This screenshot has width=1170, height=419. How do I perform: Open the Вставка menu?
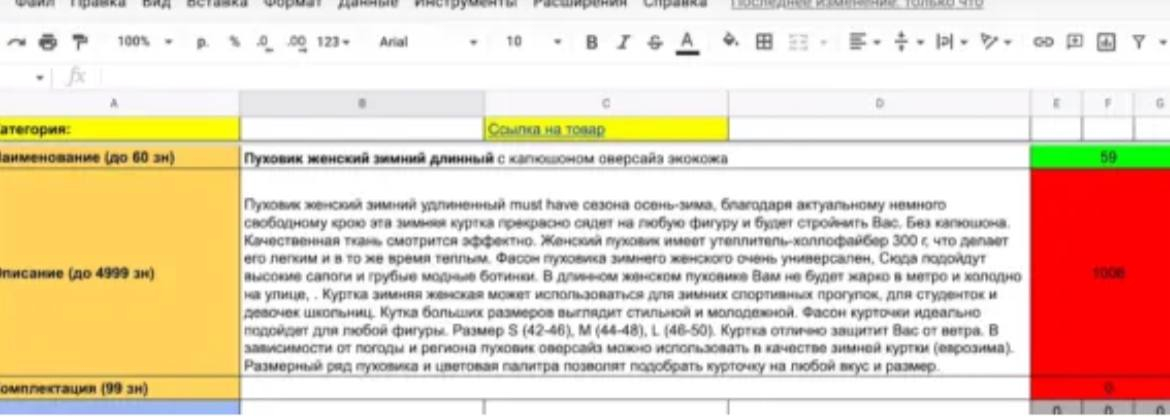pos(216,4)
